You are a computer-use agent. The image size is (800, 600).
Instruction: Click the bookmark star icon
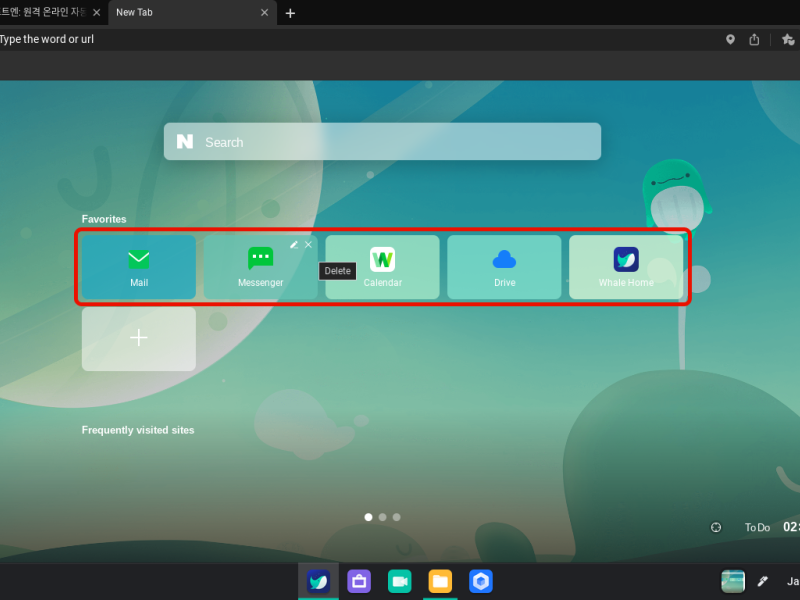tap(788, 39)
